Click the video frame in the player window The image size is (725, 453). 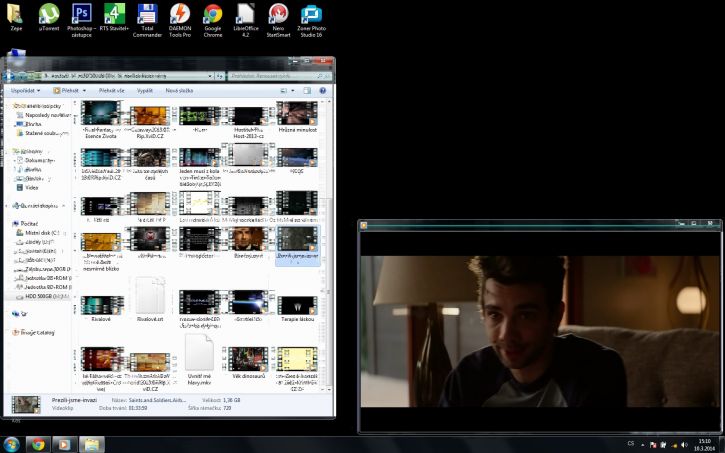540,331
